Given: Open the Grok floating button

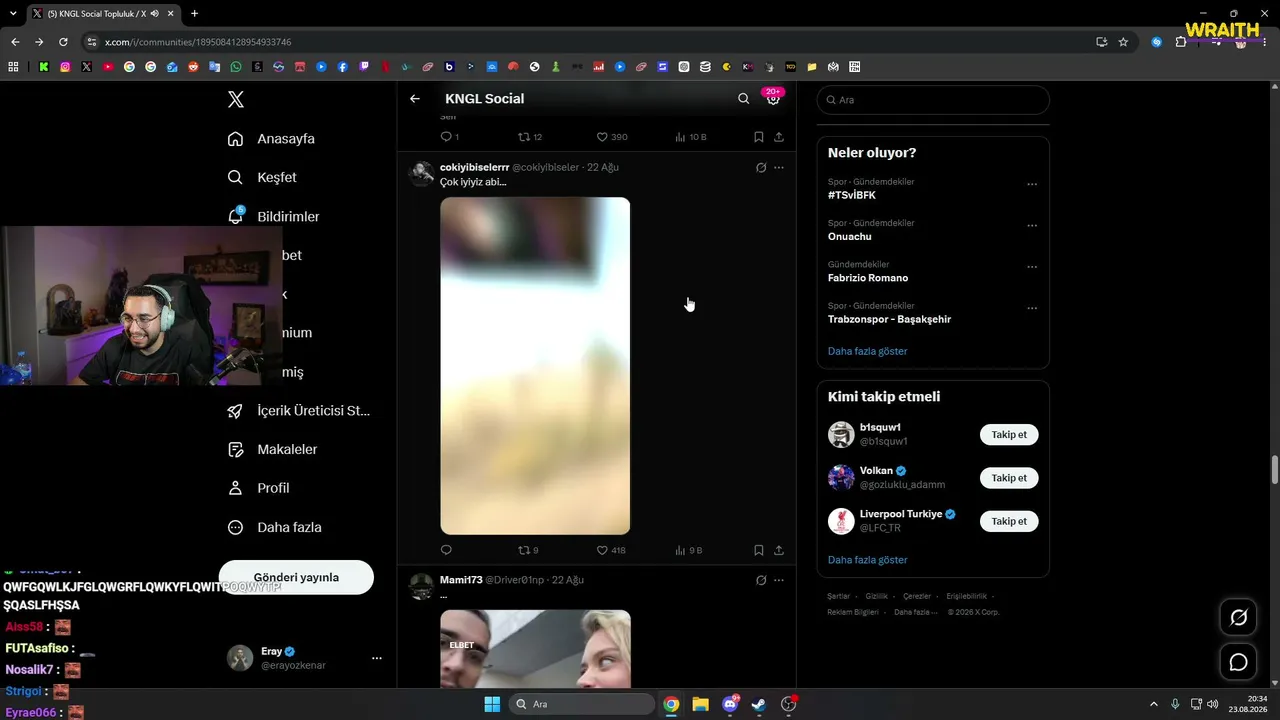Looking at the screenshot, I should click(1238, 618).
